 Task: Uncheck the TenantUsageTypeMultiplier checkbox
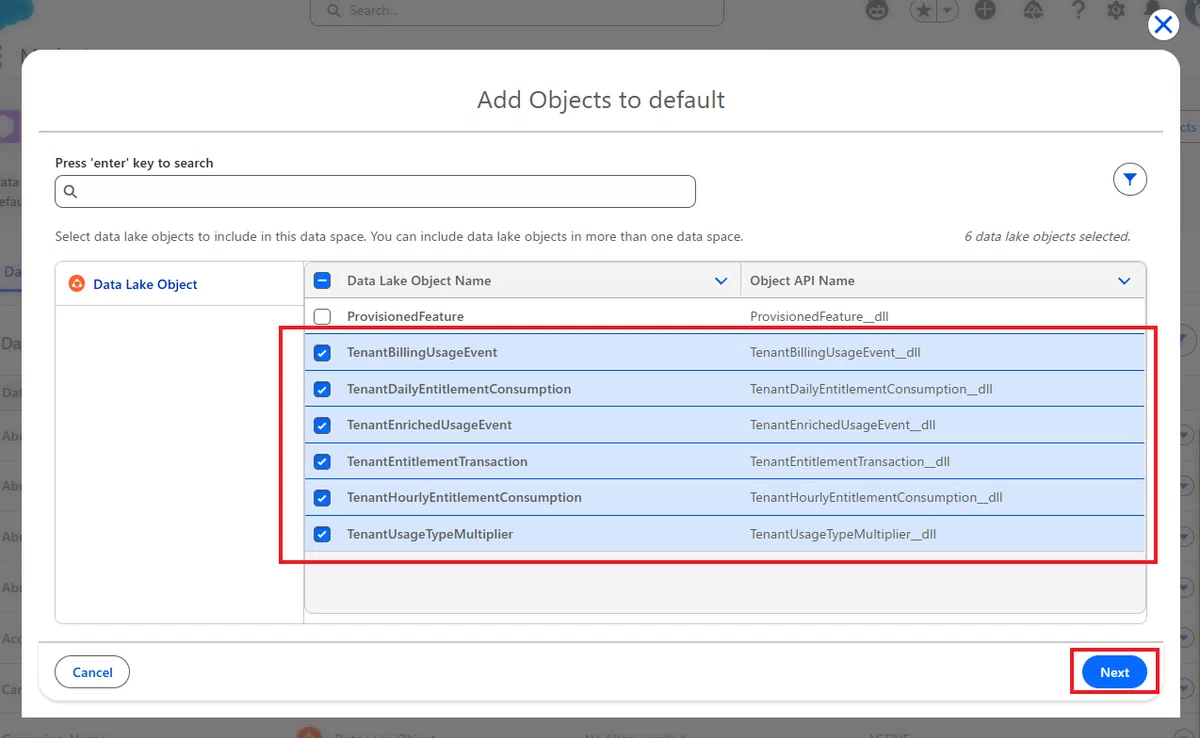click(322, 534)
